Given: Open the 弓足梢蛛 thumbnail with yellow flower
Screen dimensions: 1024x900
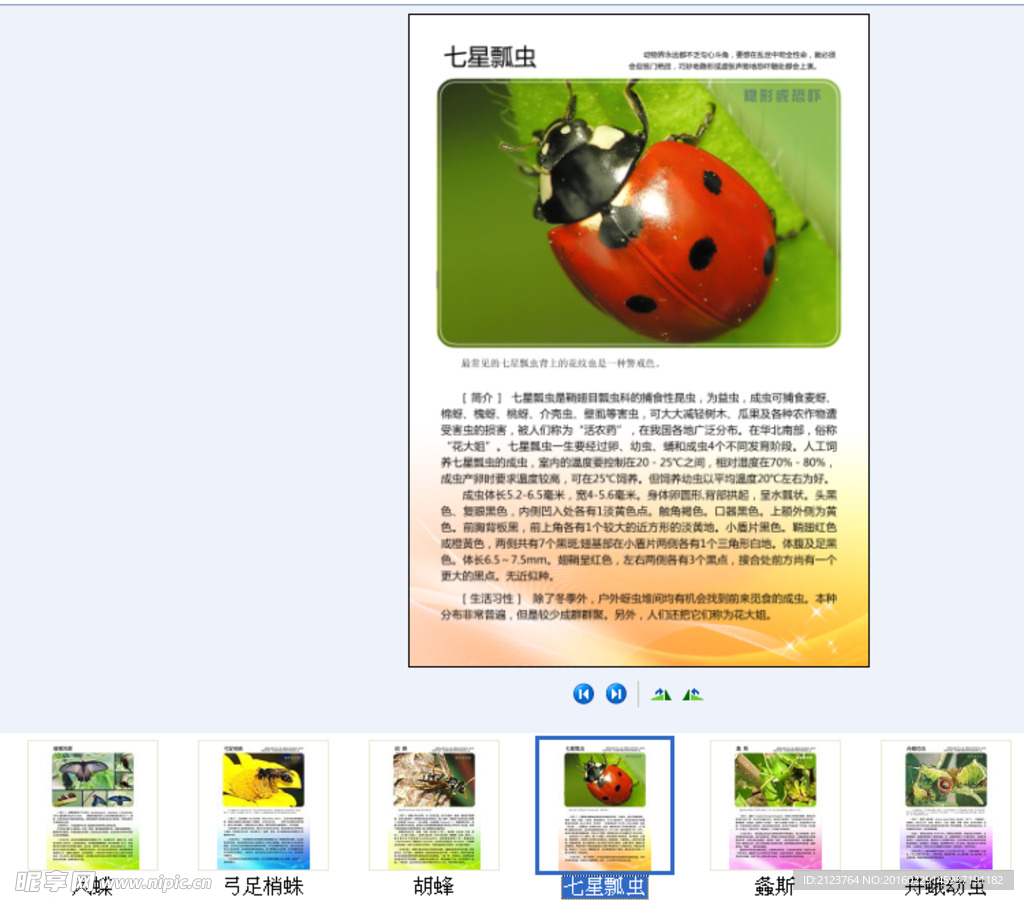Looking at the screenshot, I should click(x=263, y=806).
